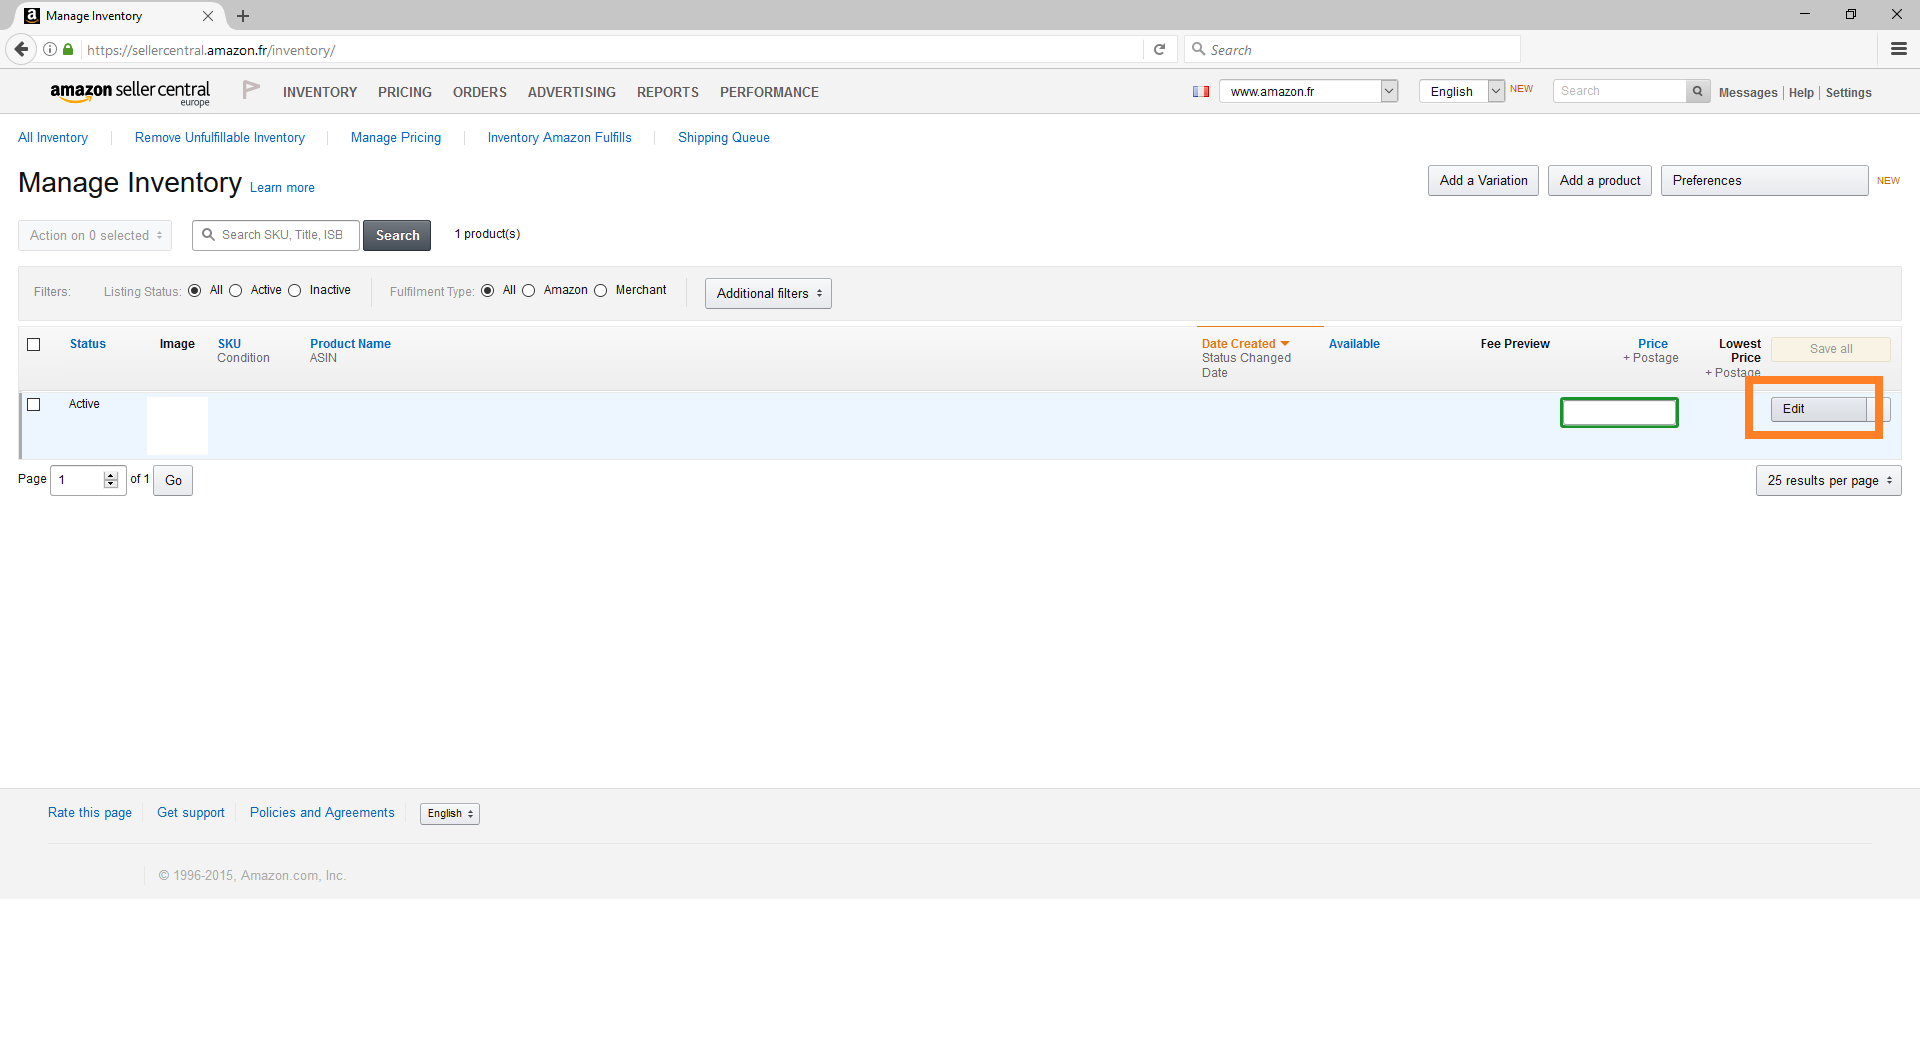This screenshot has height=1040, width=1920.
Task: Click the Learn more link
Action: click(282, 188)
